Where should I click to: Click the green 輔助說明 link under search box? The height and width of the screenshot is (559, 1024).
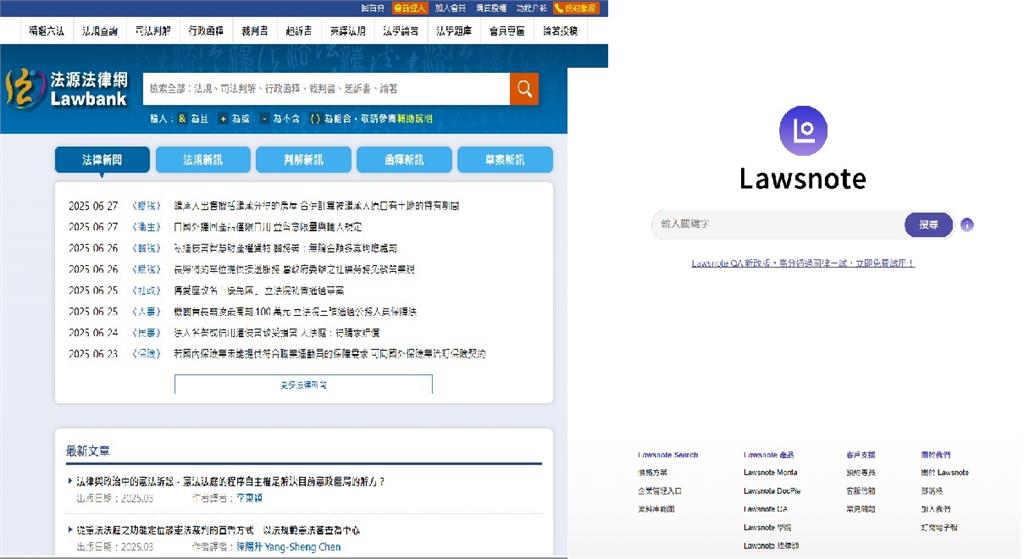point(415,118)
